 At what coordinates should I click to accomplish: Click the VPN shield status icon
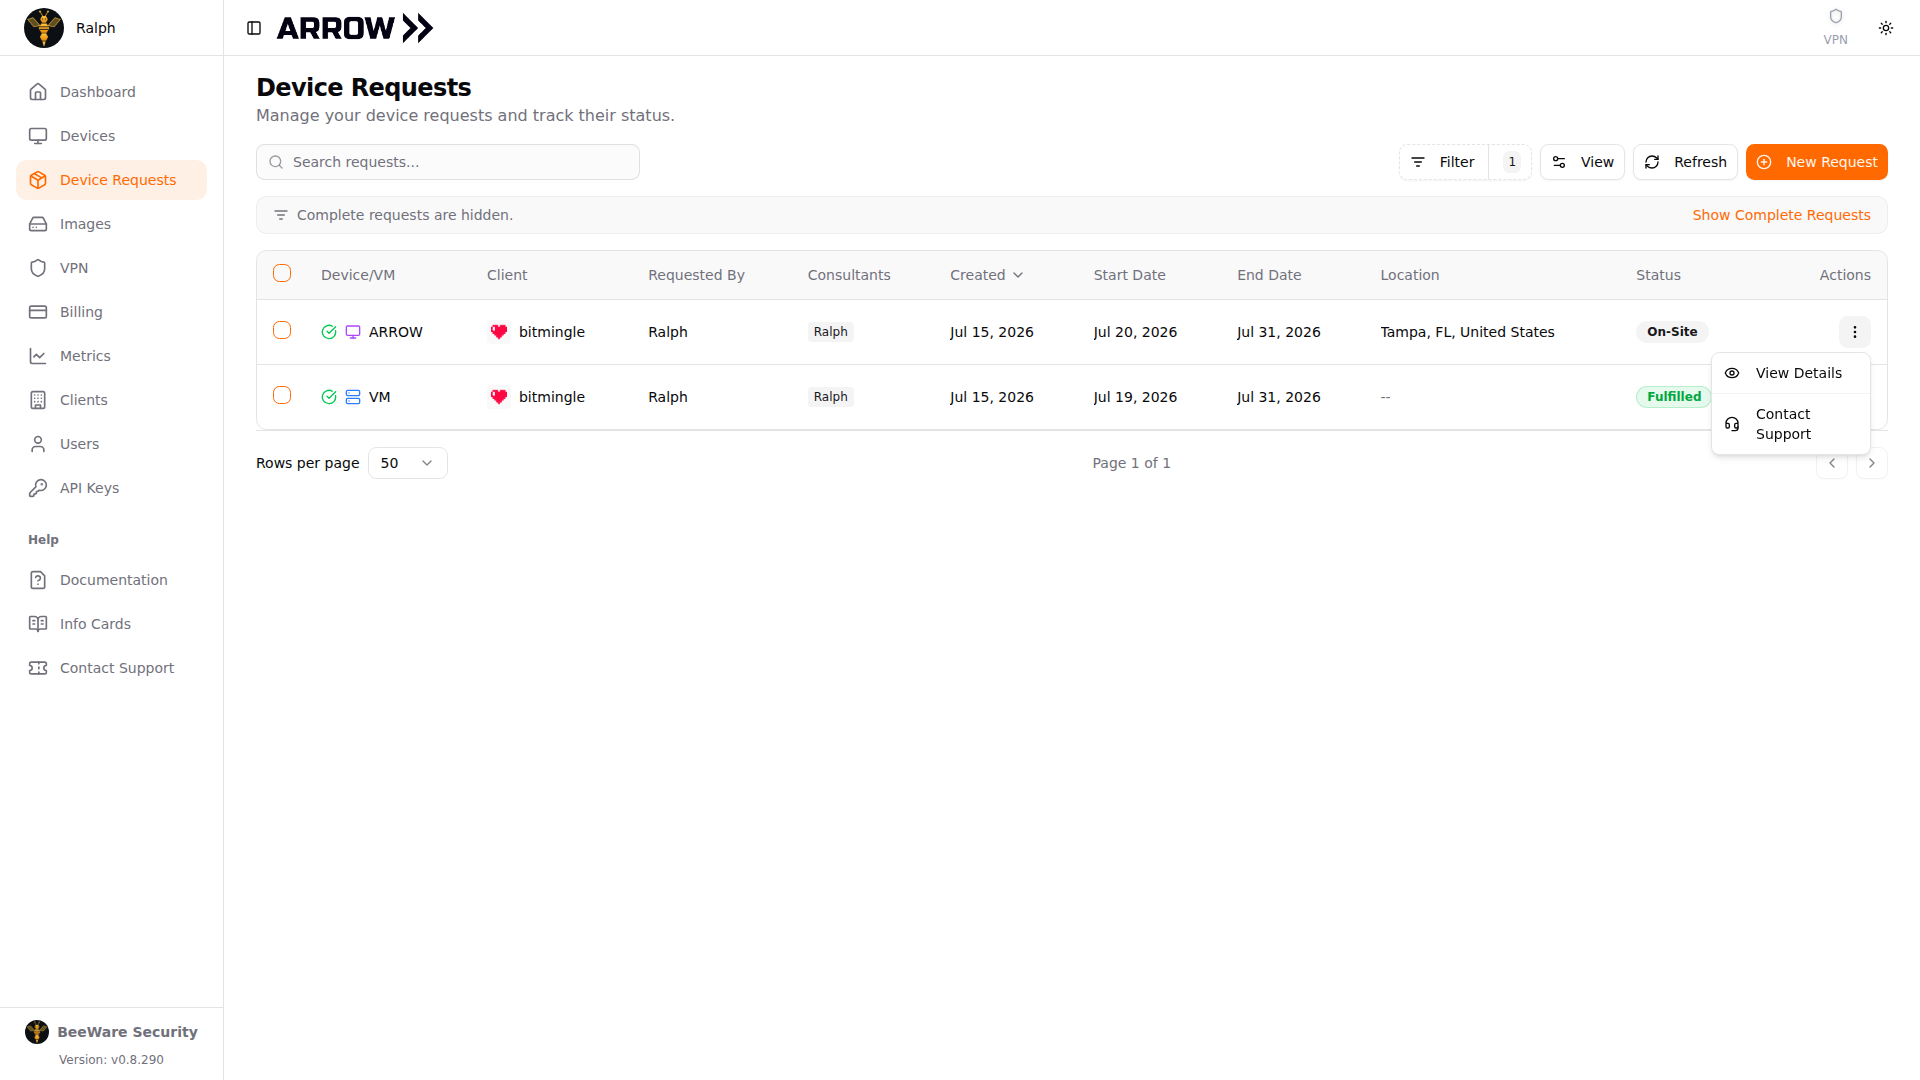(1835, 16)
